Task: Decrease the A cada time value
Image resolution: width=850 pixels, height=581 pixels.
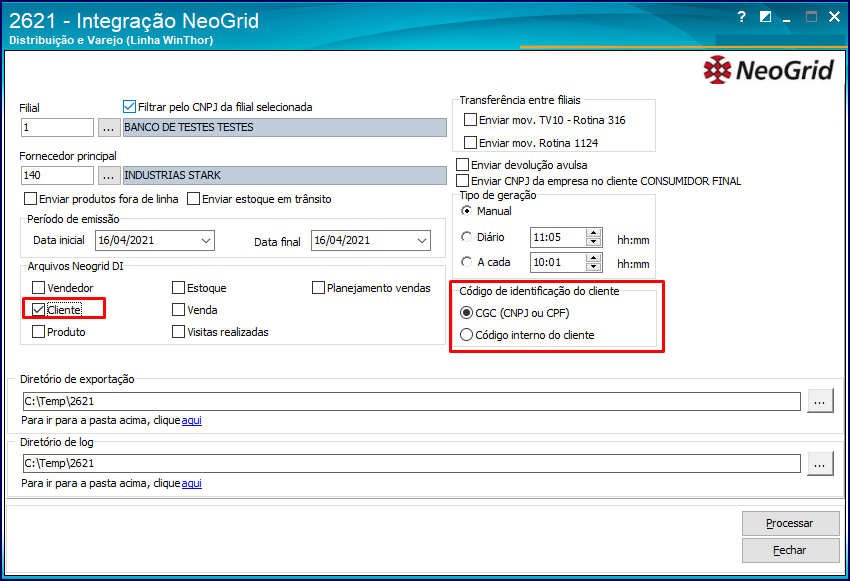Action: [594, 267]
